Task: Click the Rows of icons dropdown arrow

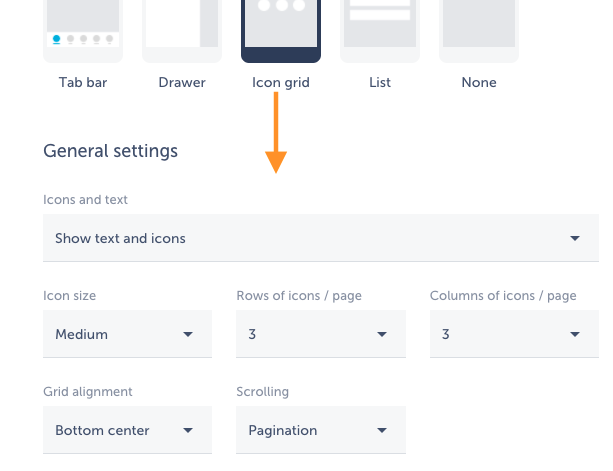Action: [381, 334]
